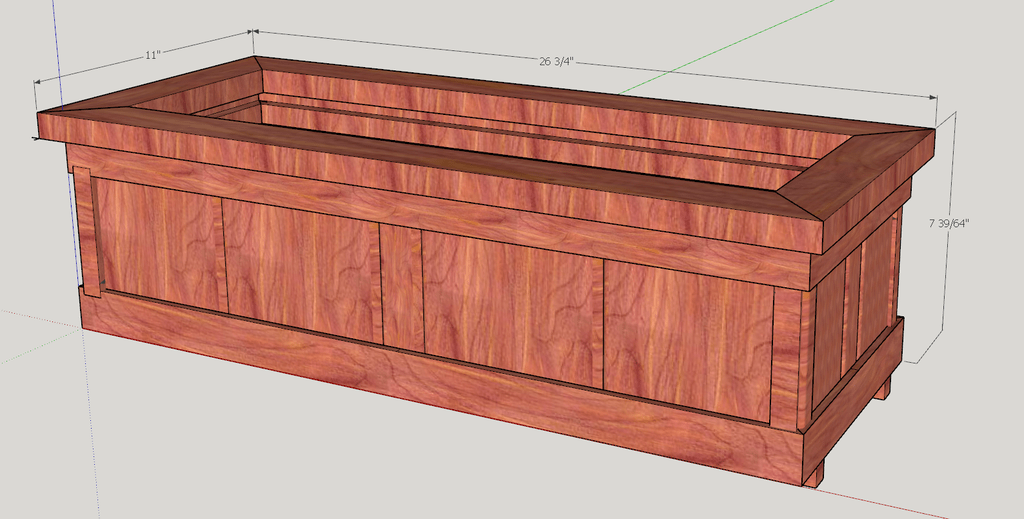The image size is (1024, 519).
Task: Click the 7 39/64" height dimension label
Action: [949, 223]
